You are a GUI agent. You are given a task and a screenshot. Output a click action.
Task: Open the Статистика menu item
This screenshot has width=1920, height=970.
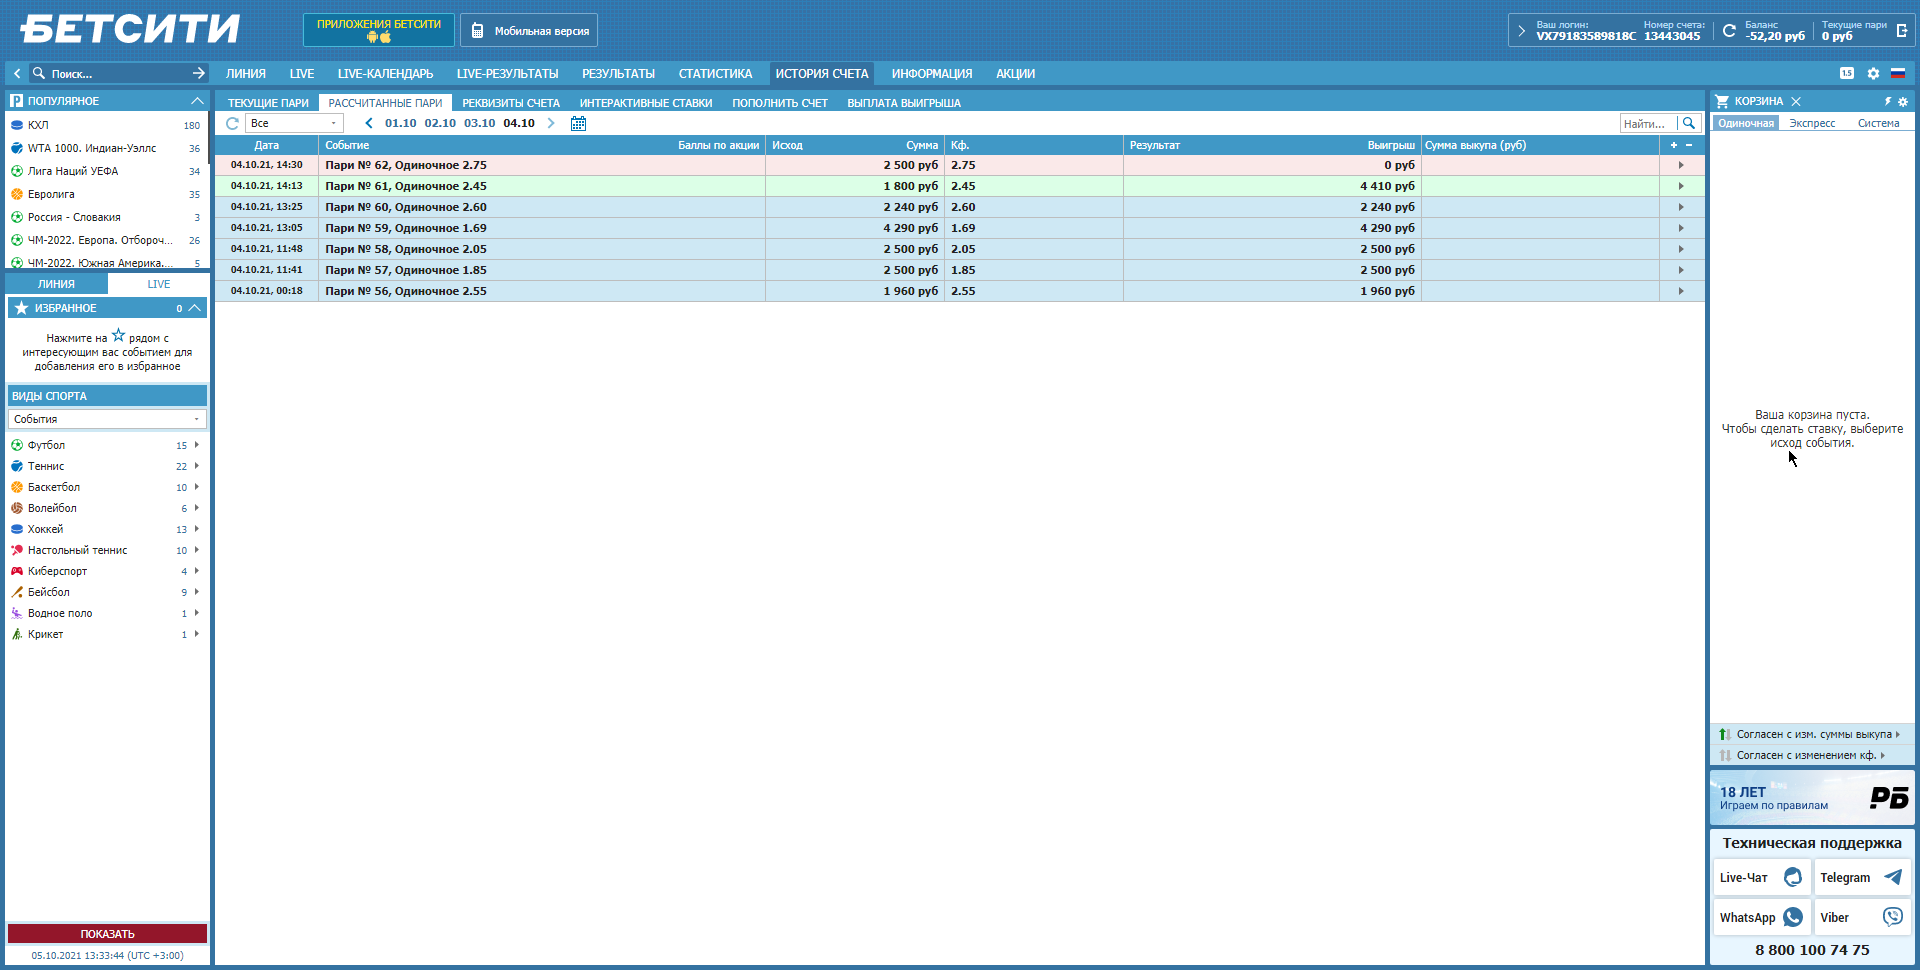click(x=715, y=74)
